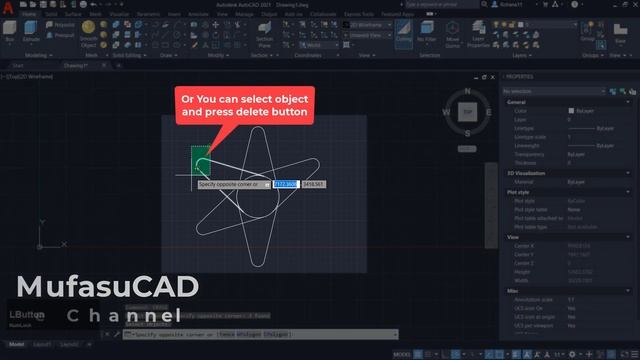Viewport: 640px width, 360px height.
Task: Toggle the PICKADD icon in Properties panel
Action: (613, 91)
